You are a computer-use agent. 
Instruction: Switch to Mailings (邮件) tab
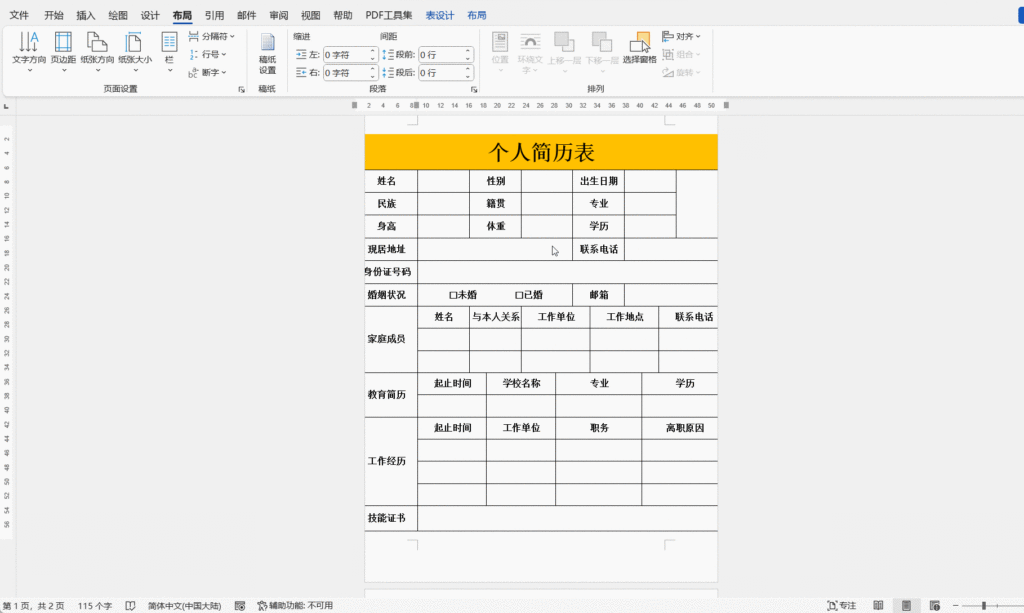[246, 15]
